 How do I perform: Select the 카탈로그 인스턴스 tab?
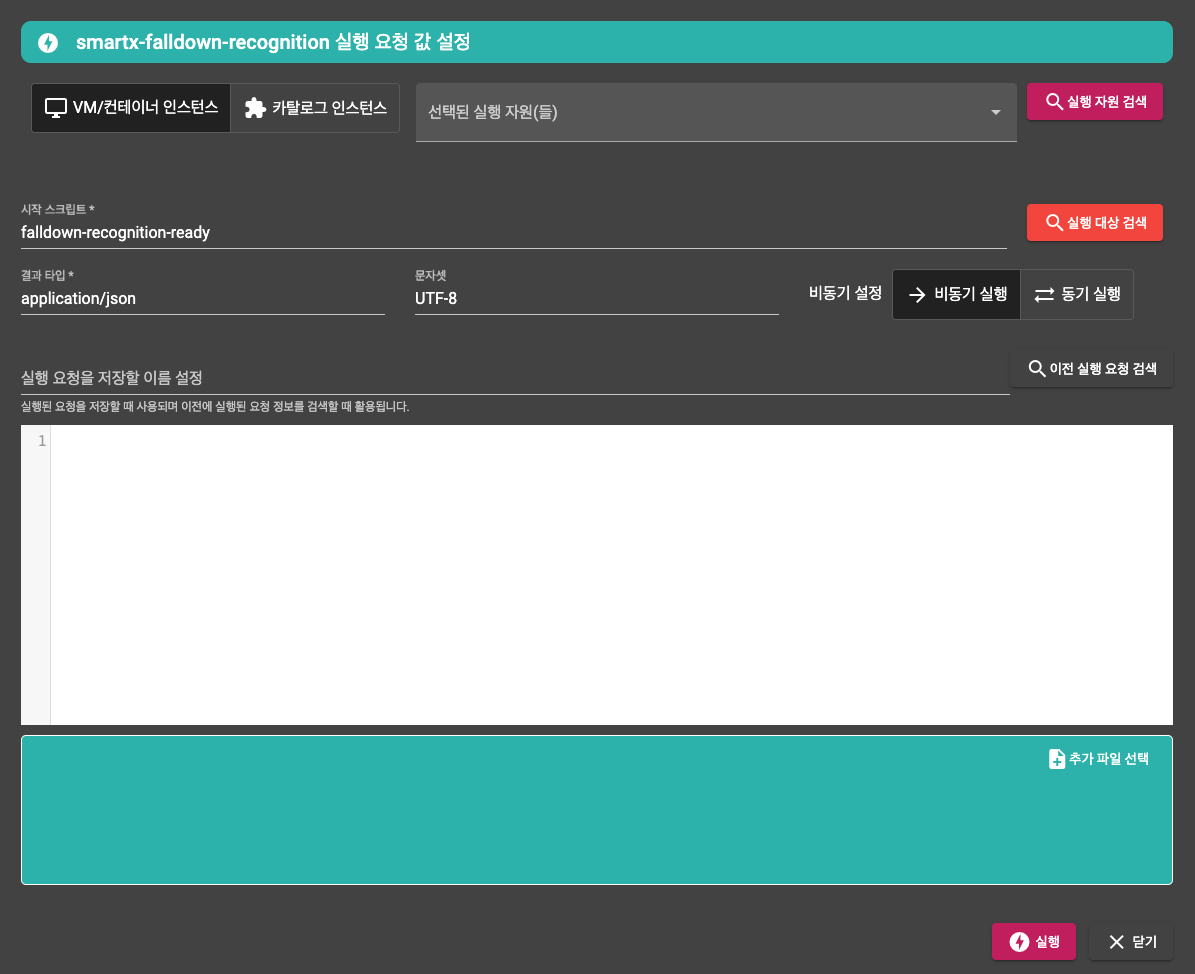(314, 108)
